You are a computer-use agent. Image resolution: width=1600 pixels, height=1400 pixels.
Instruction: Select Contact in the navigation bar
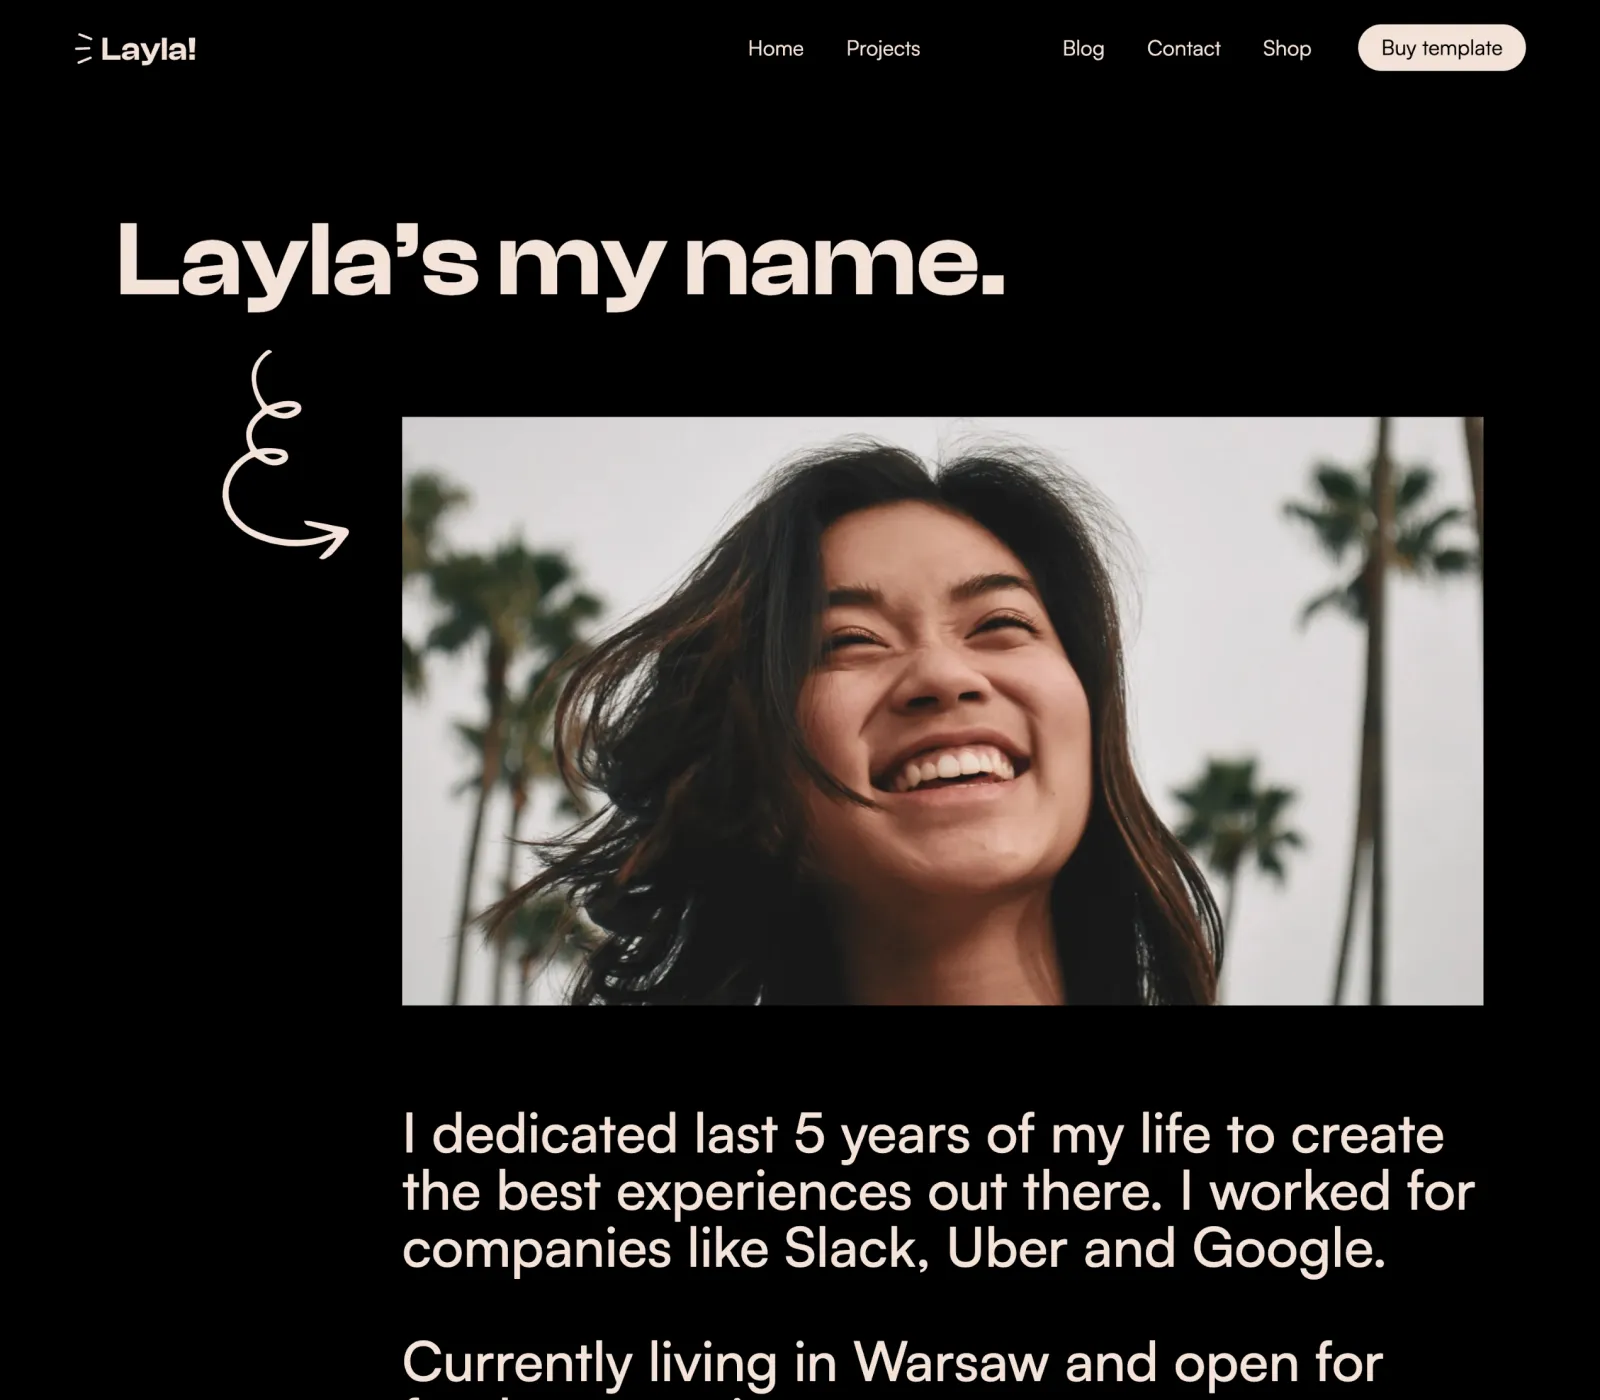tap(1183, 48)
